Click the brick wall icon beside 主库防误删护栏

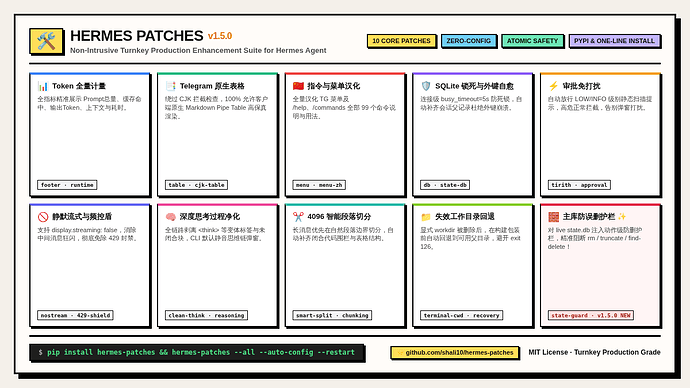554,217
